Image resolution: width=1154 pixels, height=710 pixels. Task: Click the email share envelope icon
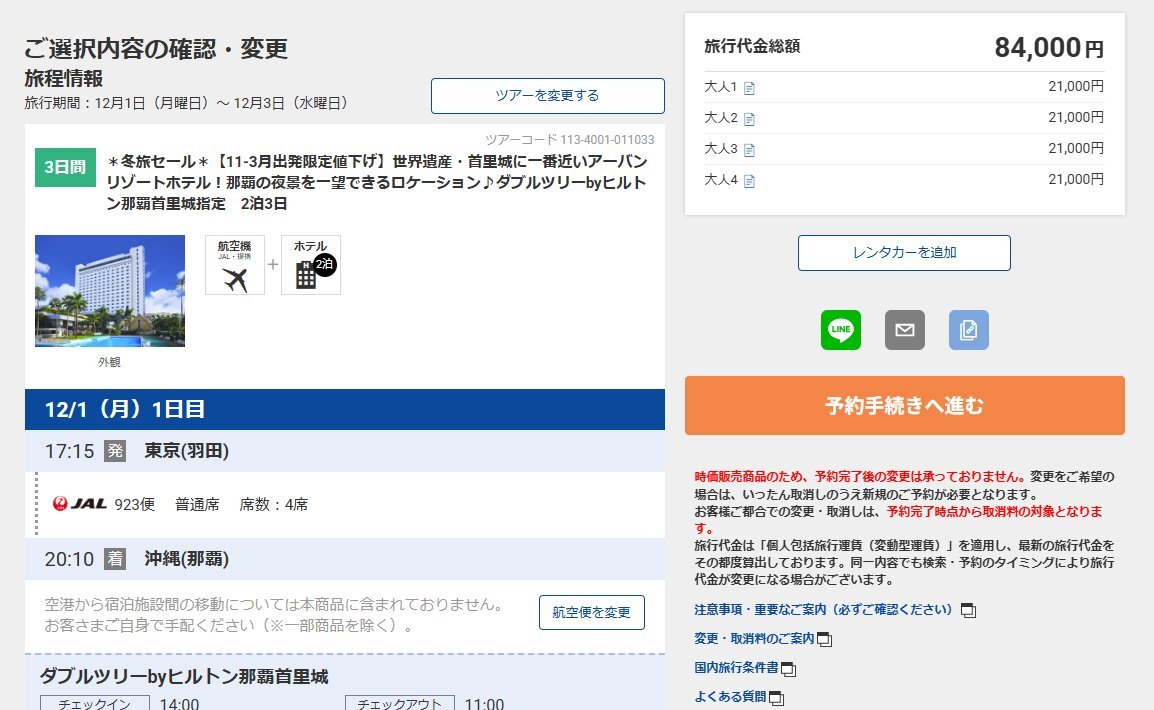point(905,330)
